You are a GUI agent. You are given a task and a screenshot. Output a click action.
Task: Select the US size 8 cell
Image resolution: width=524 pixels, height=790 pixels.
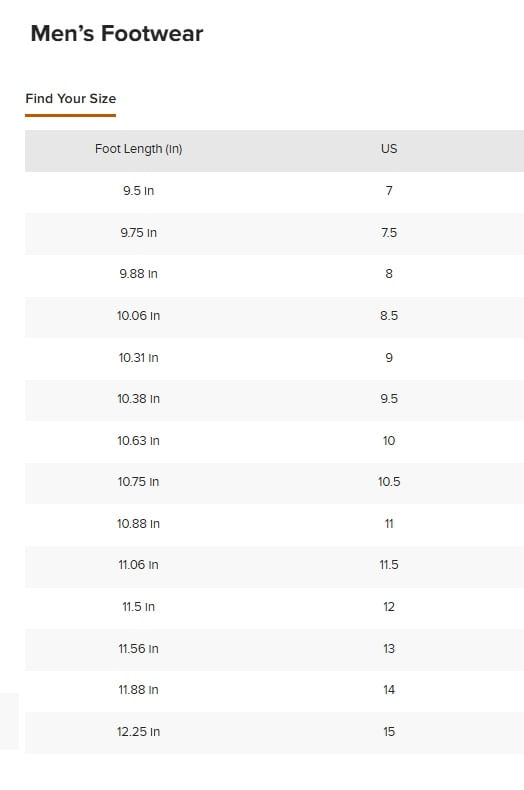point(389,274)
